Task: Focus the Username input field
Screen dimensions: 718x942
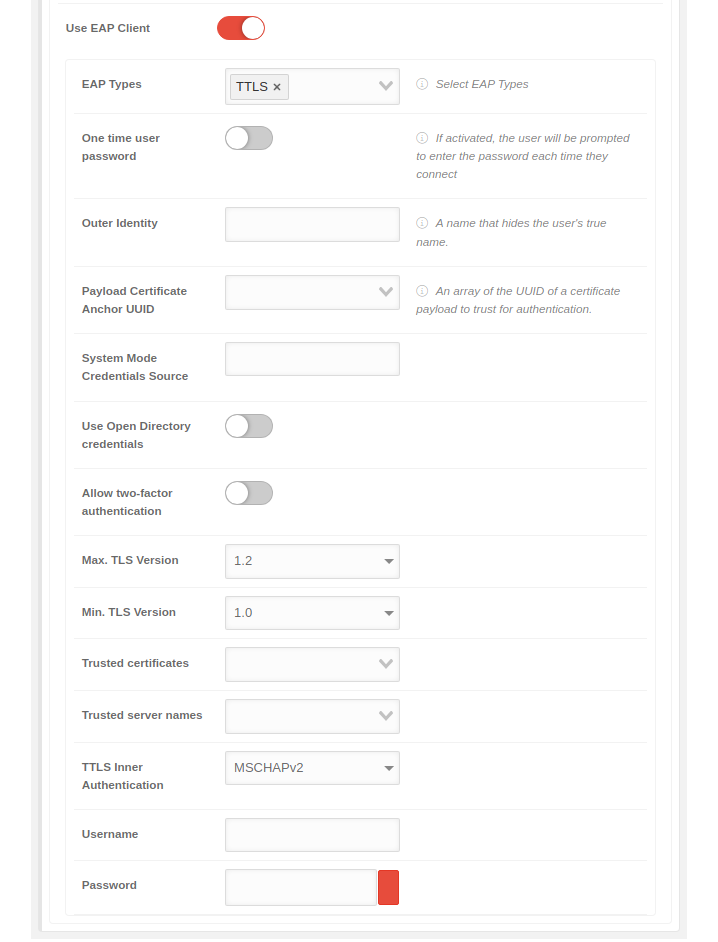Action: [312, 835]
